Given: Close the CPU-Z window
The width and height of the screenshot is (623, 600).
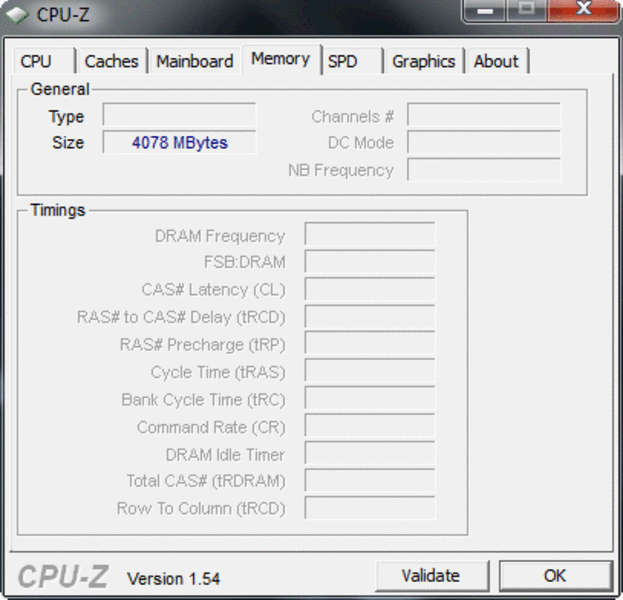Looking at the screenshot, I should [x=584, y=10].
